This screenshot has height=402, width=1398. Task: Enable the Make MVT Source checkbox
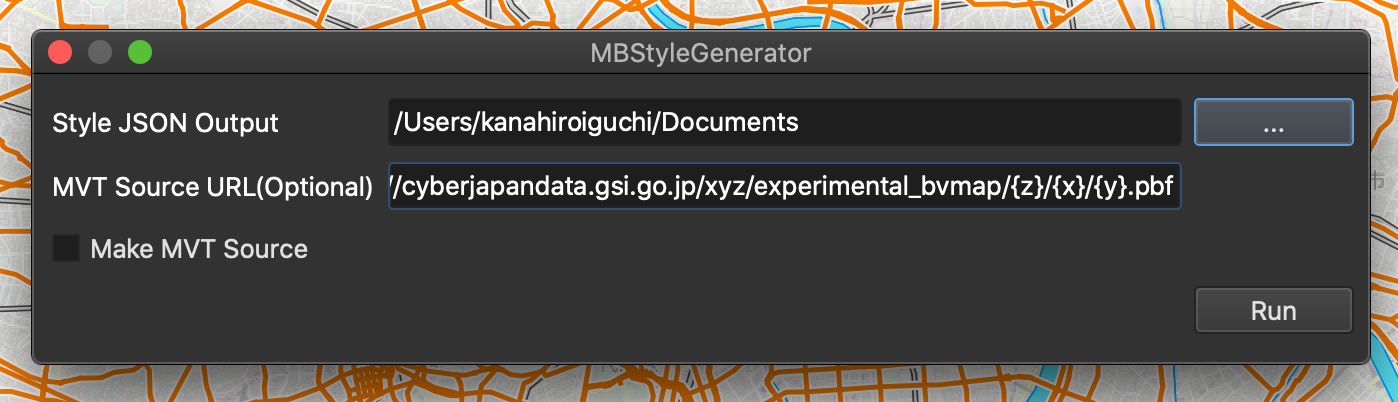66,249
